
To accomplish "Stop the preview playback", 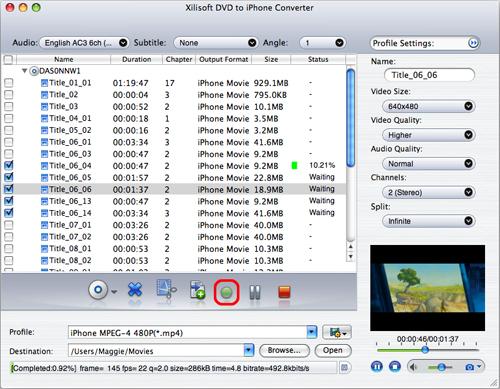I will coord(395,367).
